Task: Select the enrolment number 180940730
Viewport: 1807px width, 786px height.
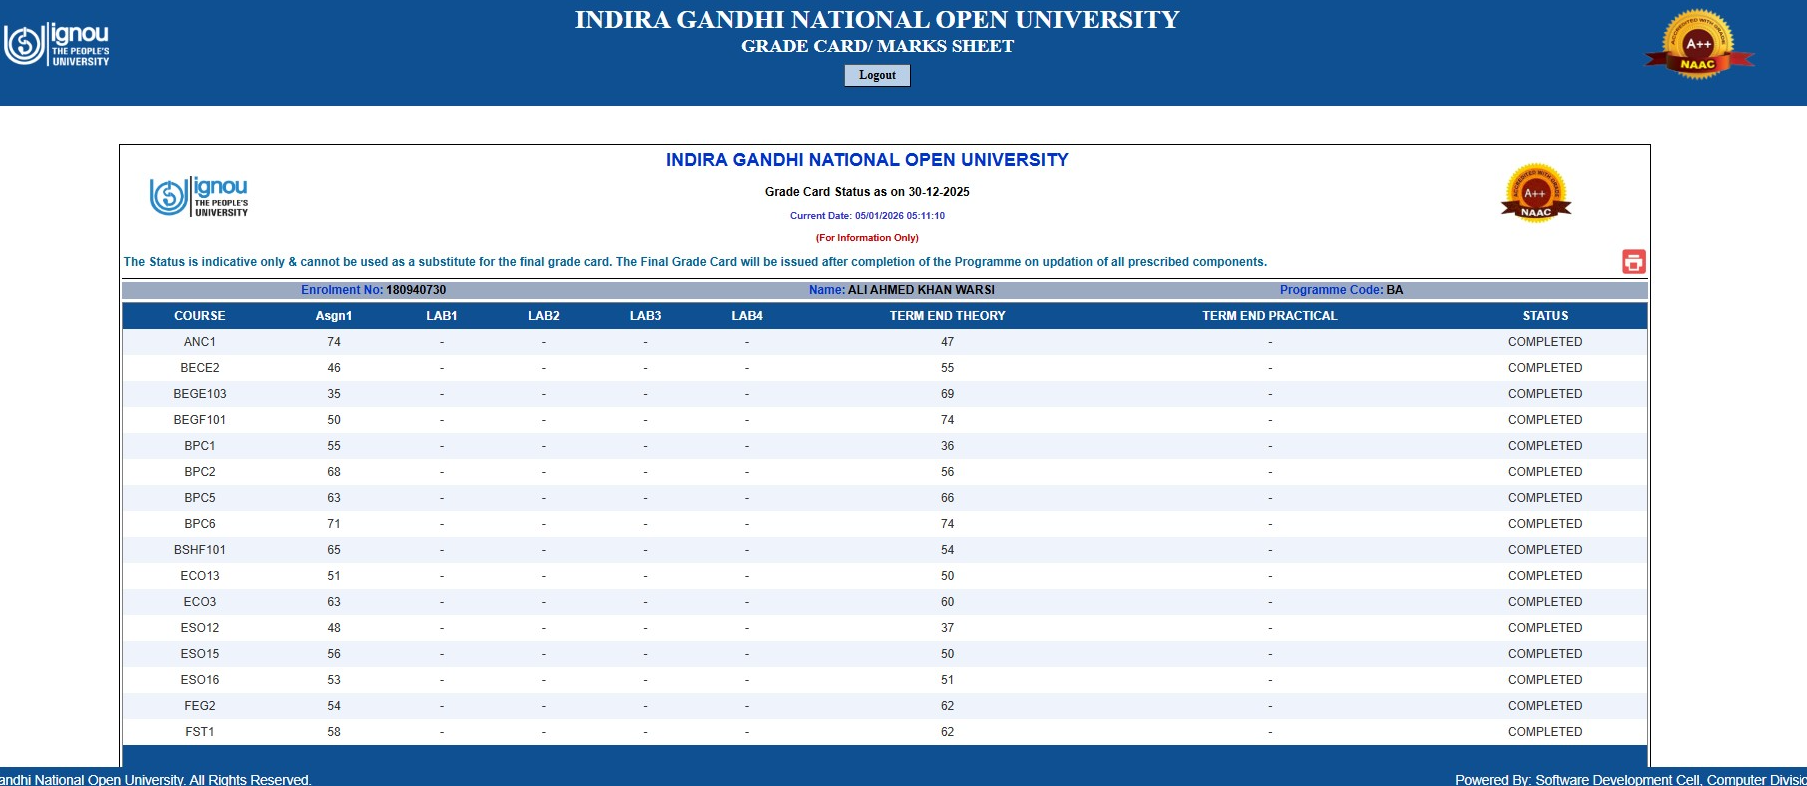Action: (416, 290)
